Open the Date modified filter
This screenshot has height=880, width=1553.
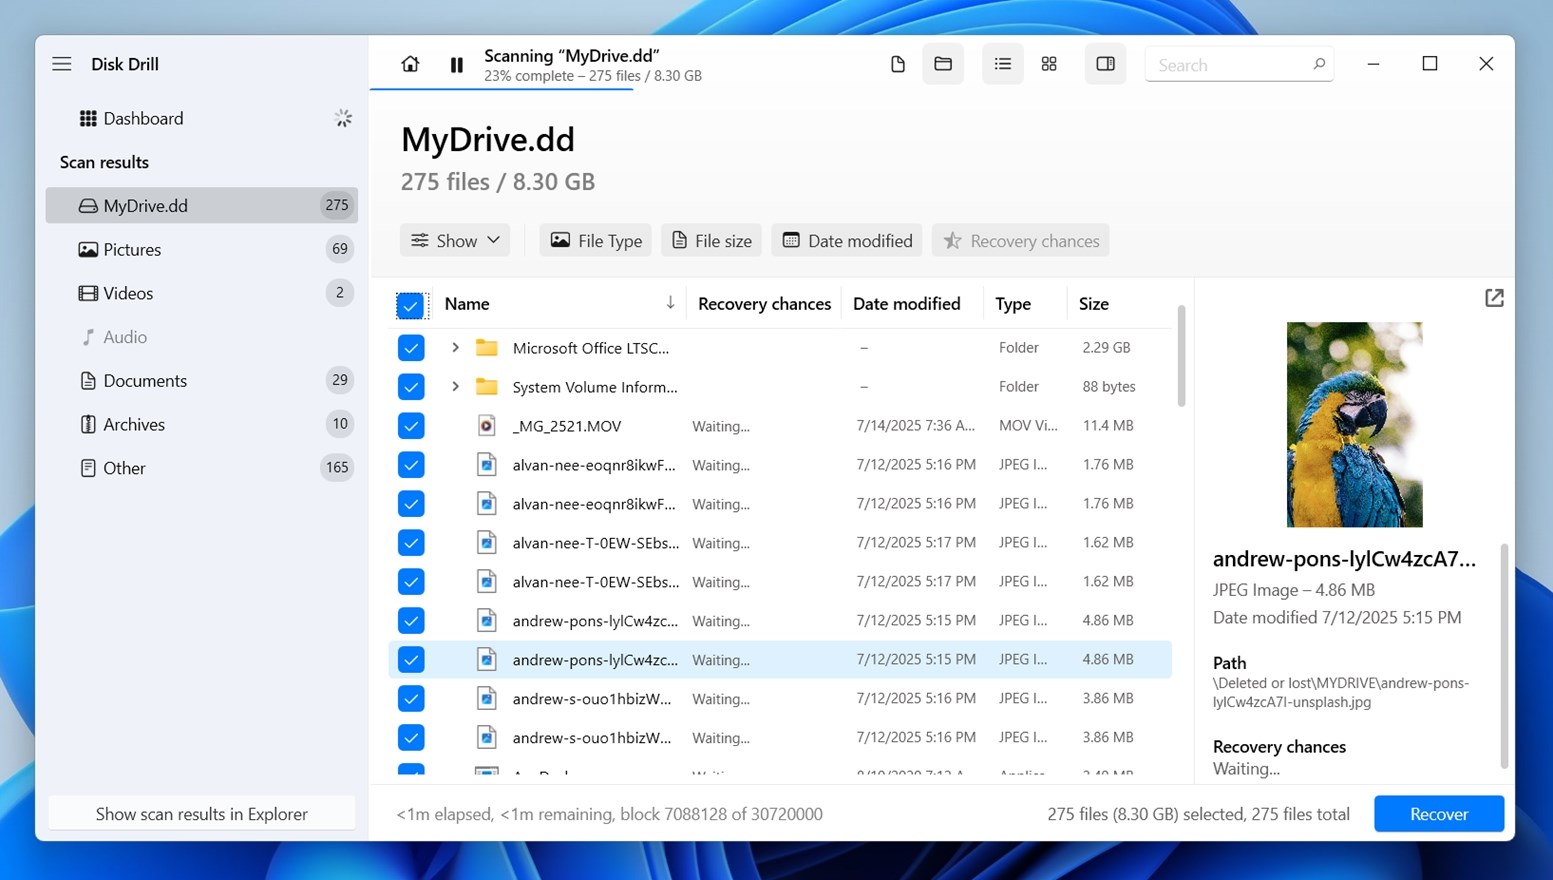click(847, 241)
